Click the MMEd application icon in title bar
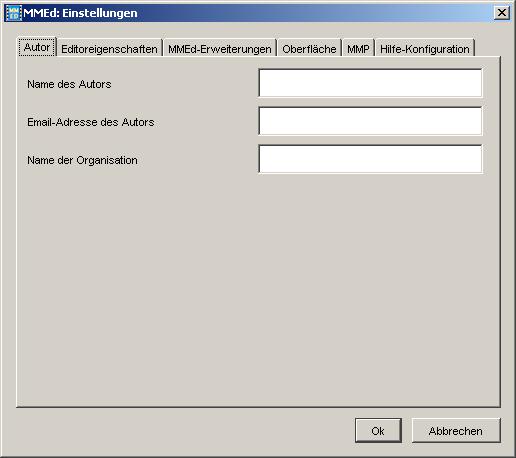Viewport: 516px width, 458px height. point(14,13)
